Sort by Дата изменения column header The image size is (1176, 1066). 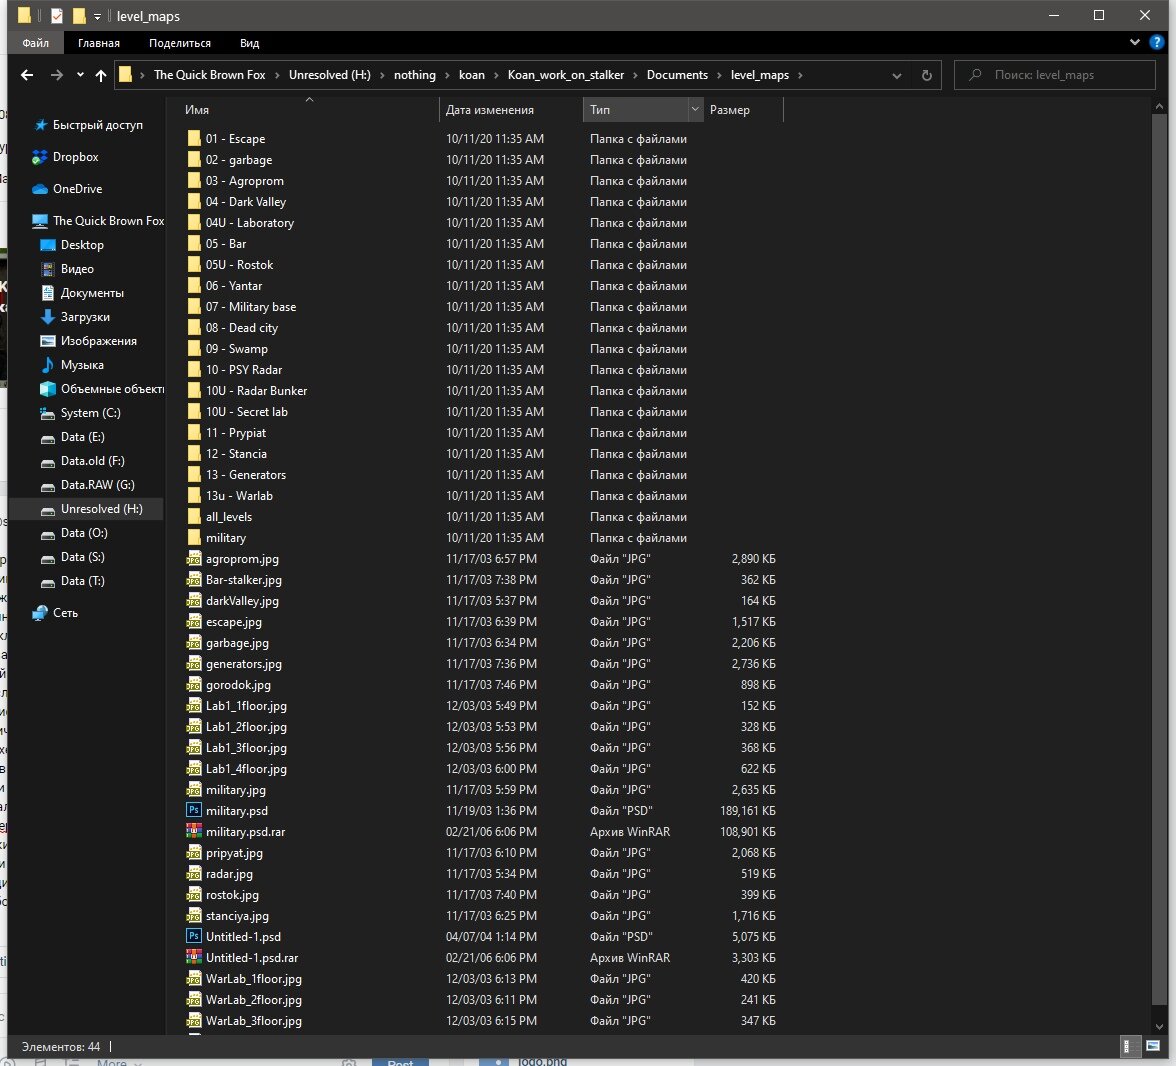tap(490, 110)
